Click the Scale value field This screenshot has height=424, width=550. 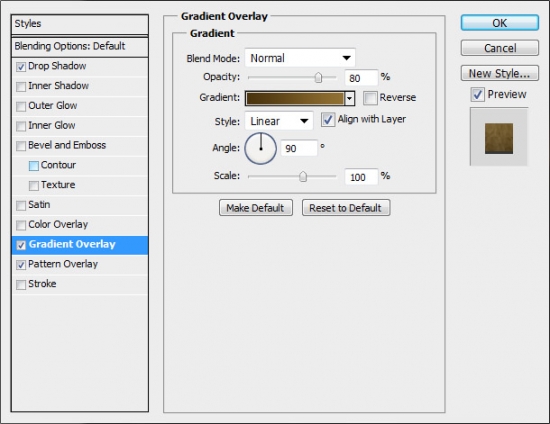click(x=361, y=177)
